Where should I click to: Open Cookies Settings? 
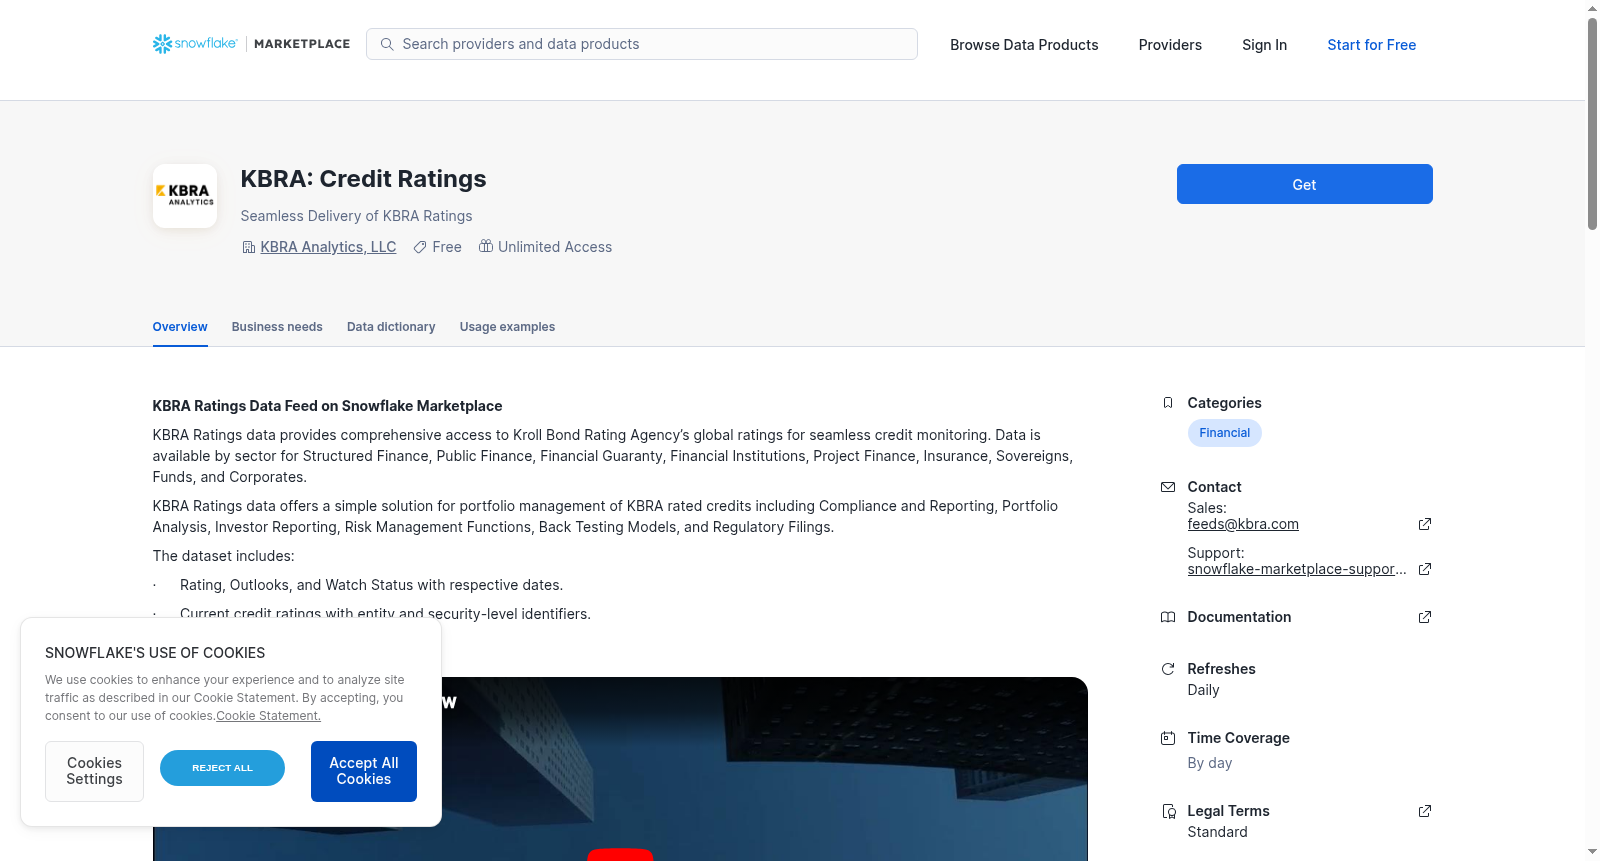pyautogui.click(x=94, y=771)
